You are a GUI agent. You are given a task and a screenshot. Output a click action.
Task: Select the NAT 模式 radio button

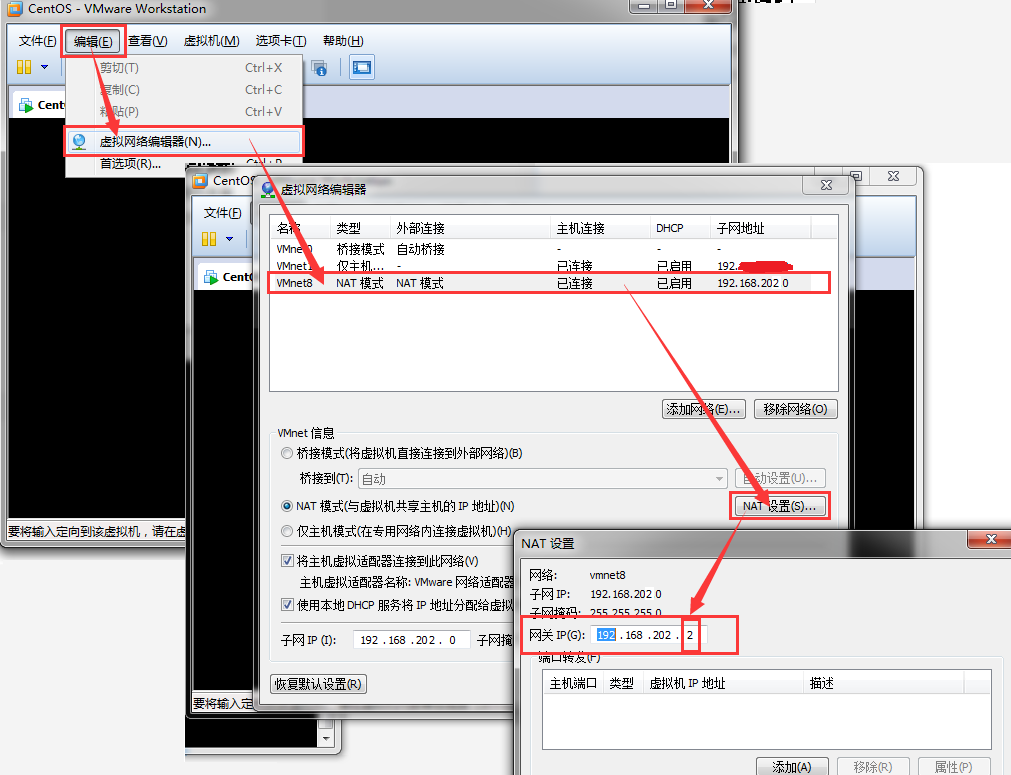[287, 506]
